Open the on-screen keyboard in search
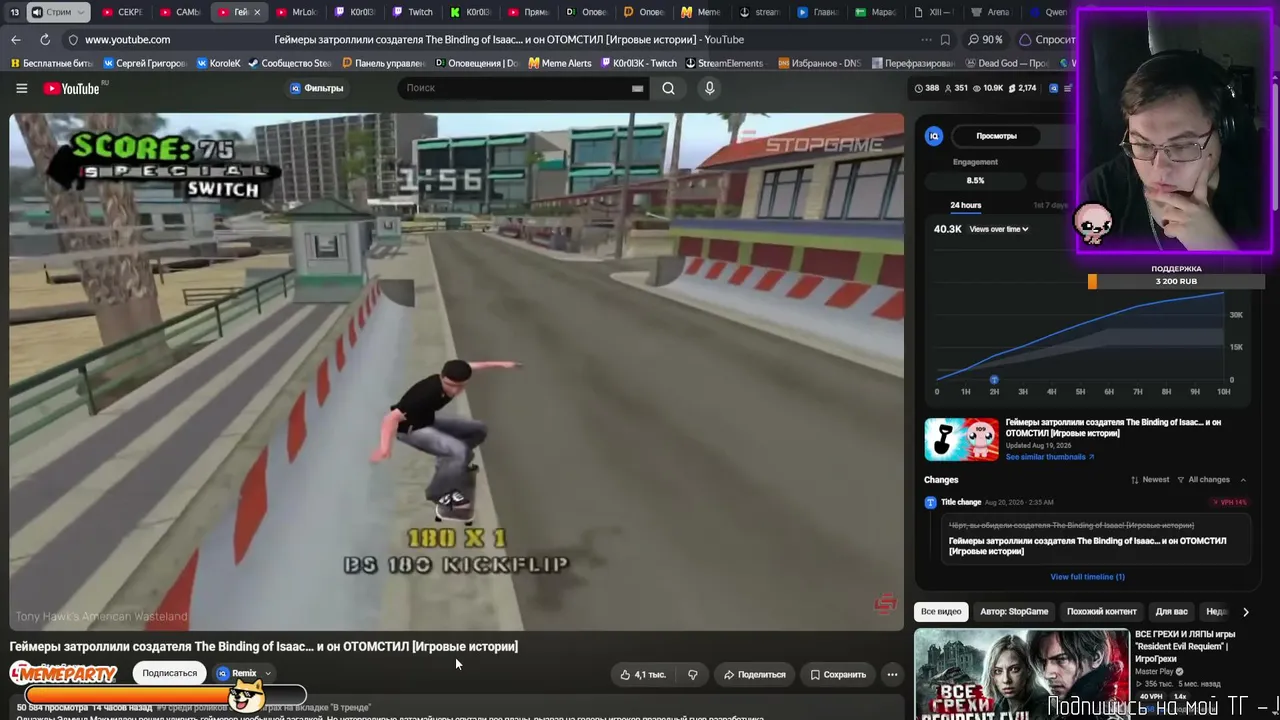This screenshot has width=1280, height=720. pos(637,88)
